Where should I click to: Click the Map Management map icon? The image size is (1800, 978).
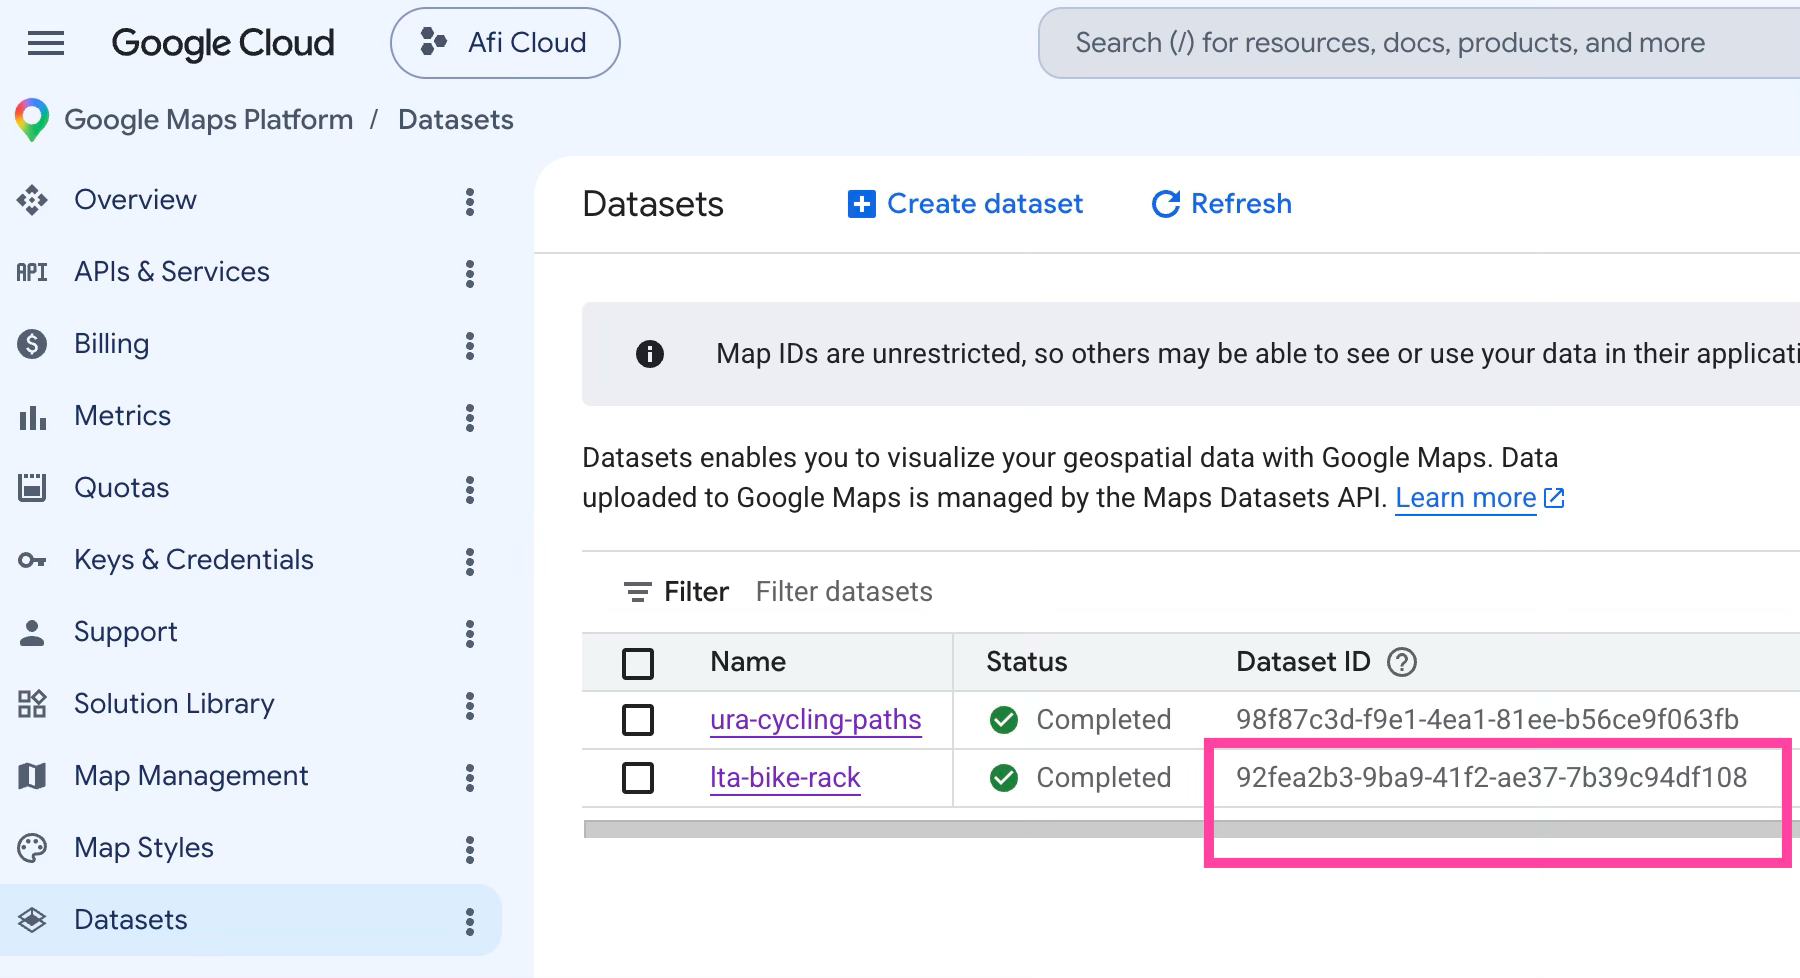click(x=32, y=776)
